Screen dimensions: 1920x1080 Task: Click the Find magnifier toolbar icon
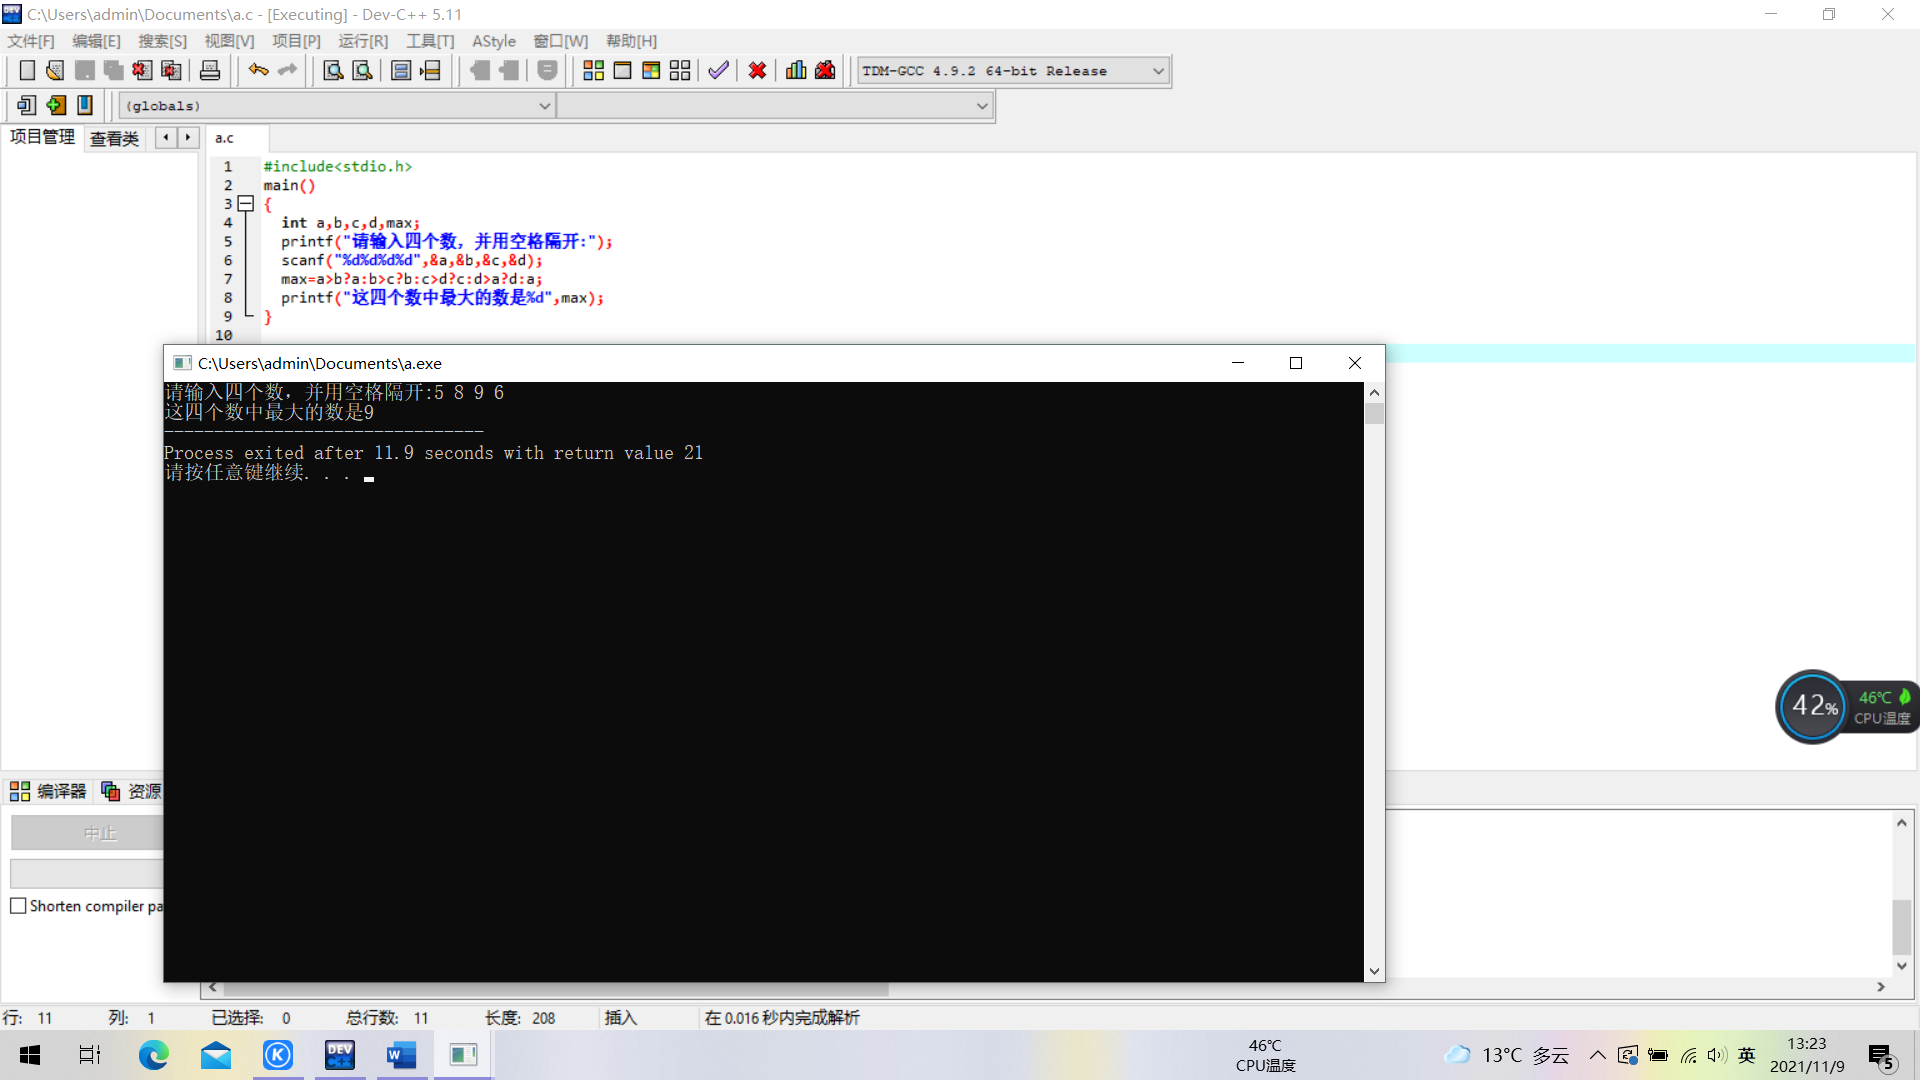click(x=333, y=70)
